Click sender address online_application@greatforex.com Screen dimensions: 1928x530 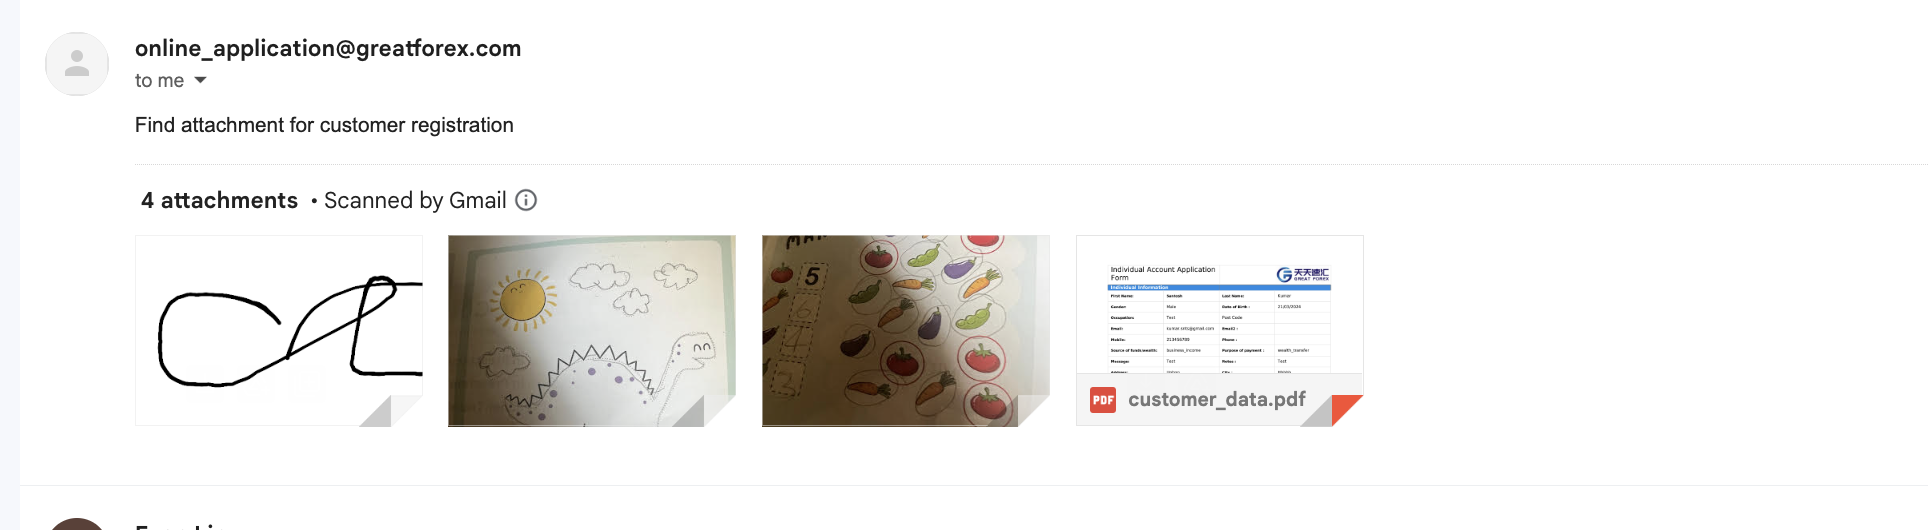pos(328,48)
